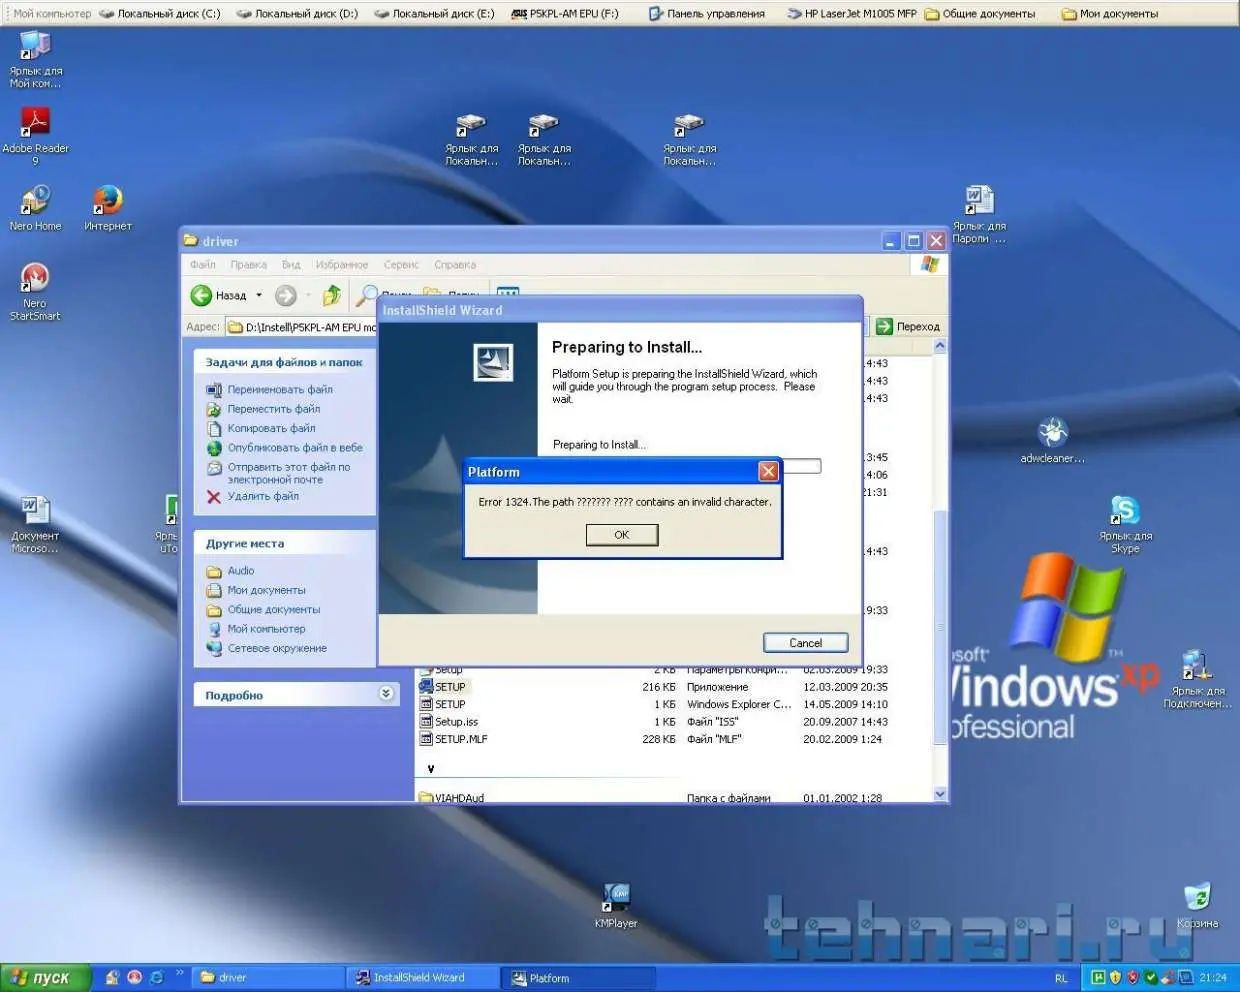This screenshot has width=1240, height=992.
Task: Collapse the Другие места panel header
Action: click(286, 543)
